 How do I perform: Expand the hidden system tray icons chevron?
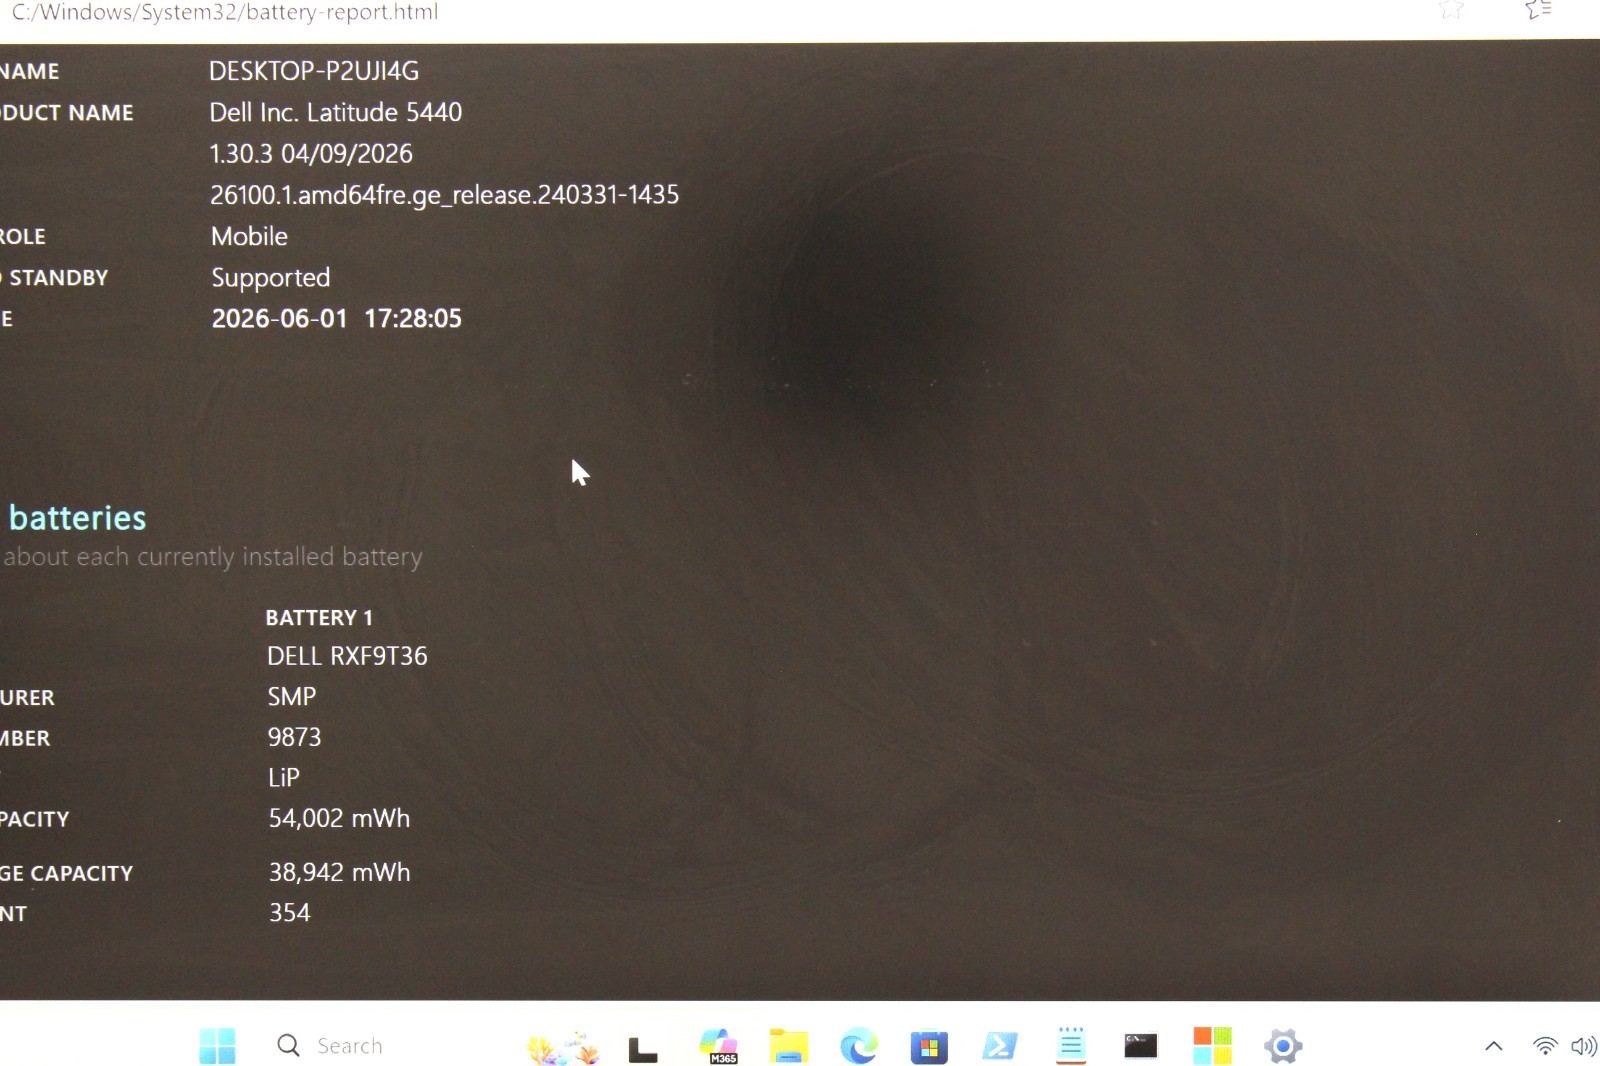(x=1494, y=1046)
